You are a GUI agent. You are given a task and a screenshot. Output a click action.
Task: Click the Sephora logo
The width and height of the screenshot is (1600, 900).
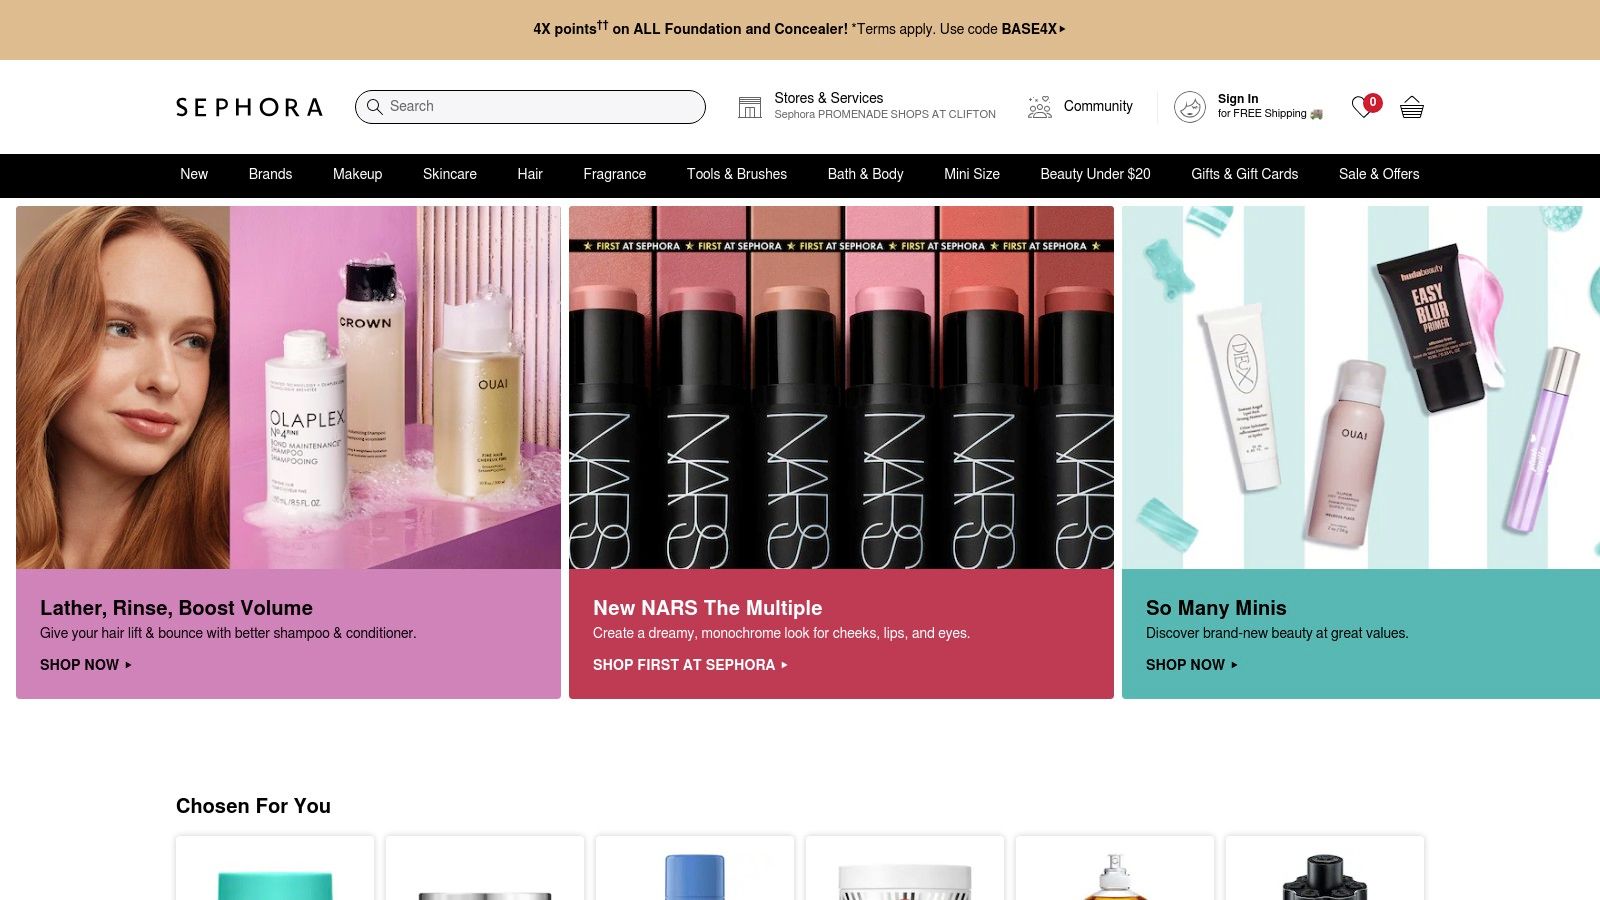point(249,107)
